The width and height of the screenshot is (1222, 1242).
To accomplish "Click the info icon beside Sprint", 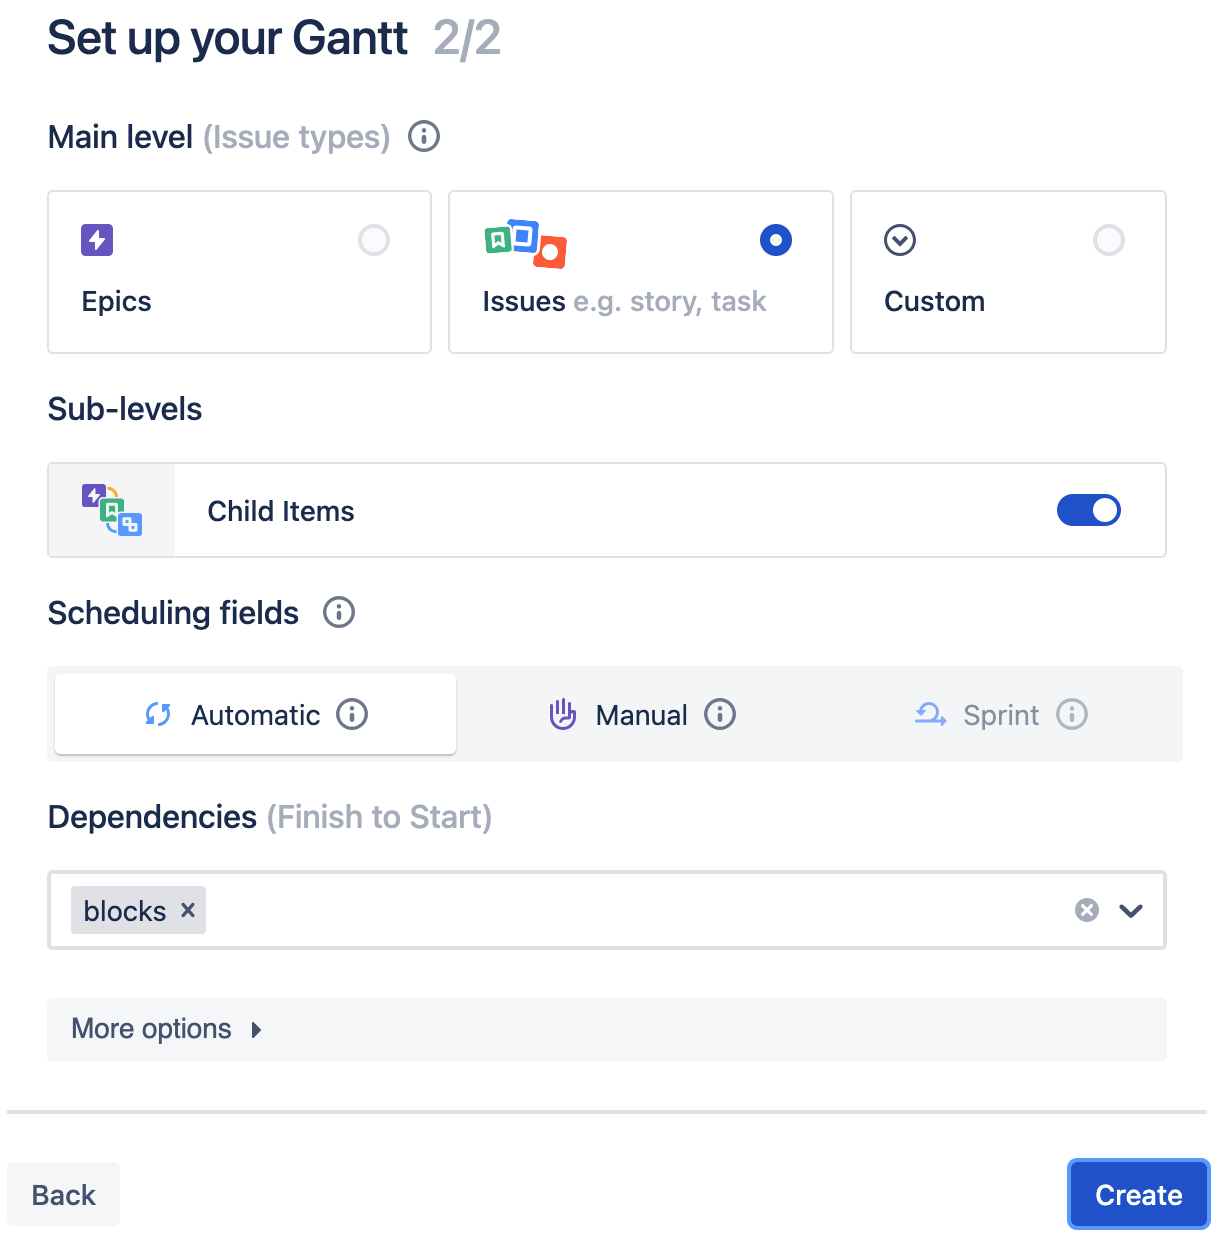I will coord(1072,714).
